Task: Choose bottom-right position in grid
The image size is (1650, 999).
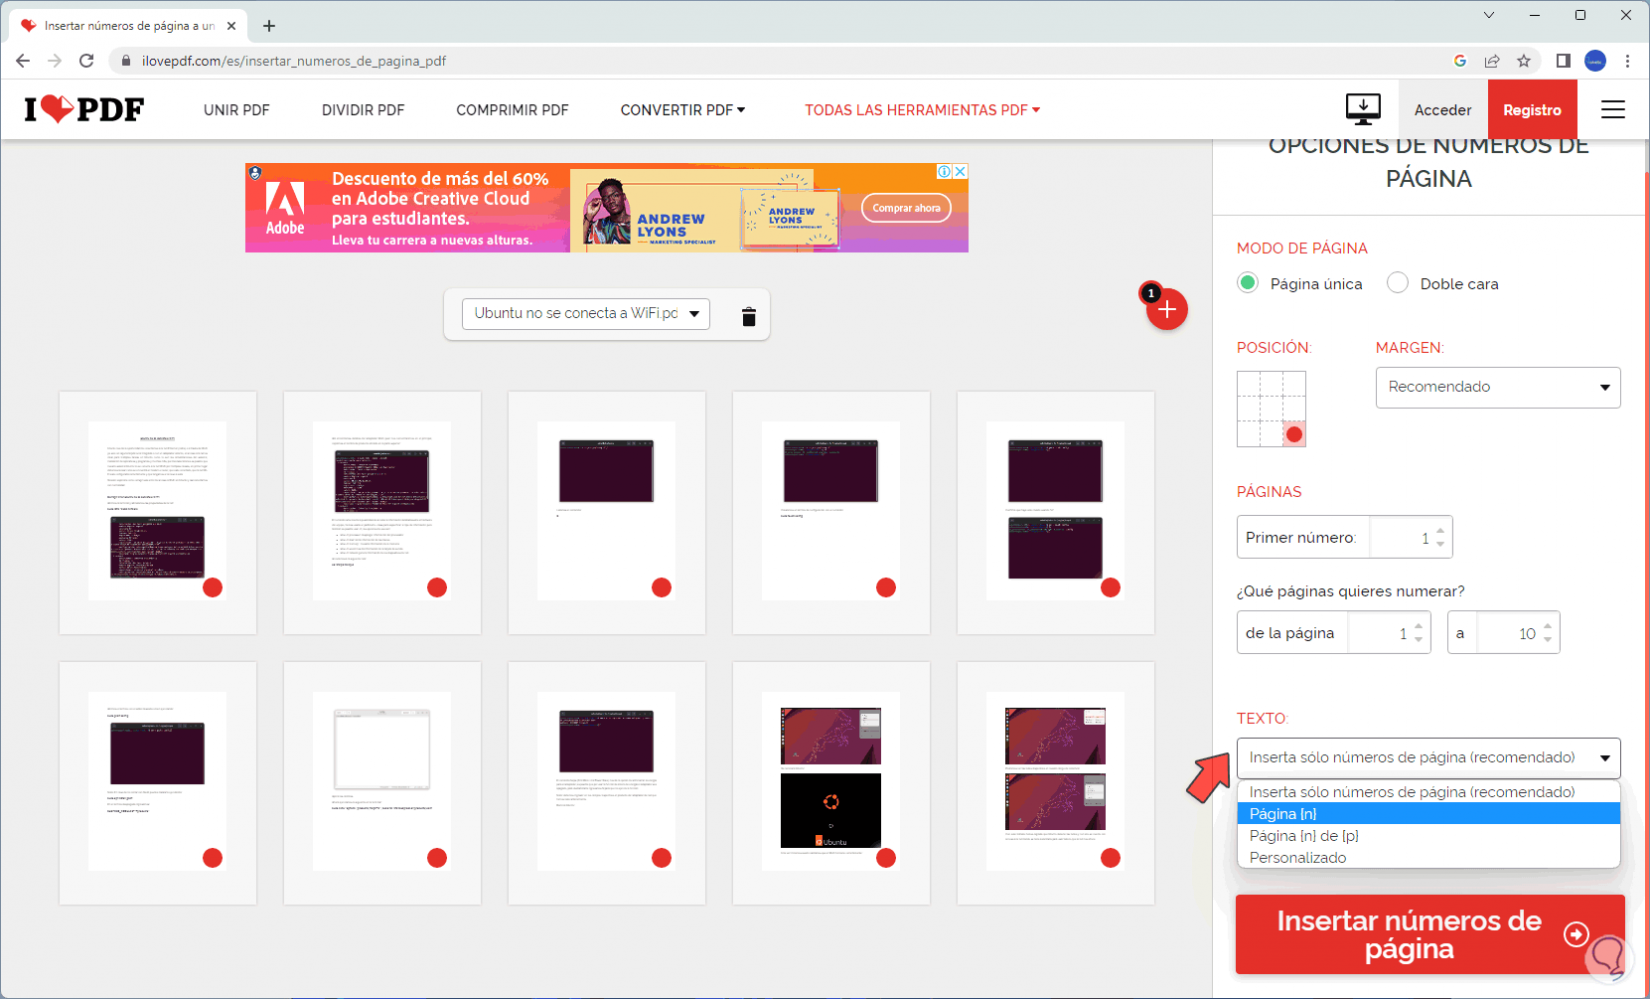Action: point(1294,434)
